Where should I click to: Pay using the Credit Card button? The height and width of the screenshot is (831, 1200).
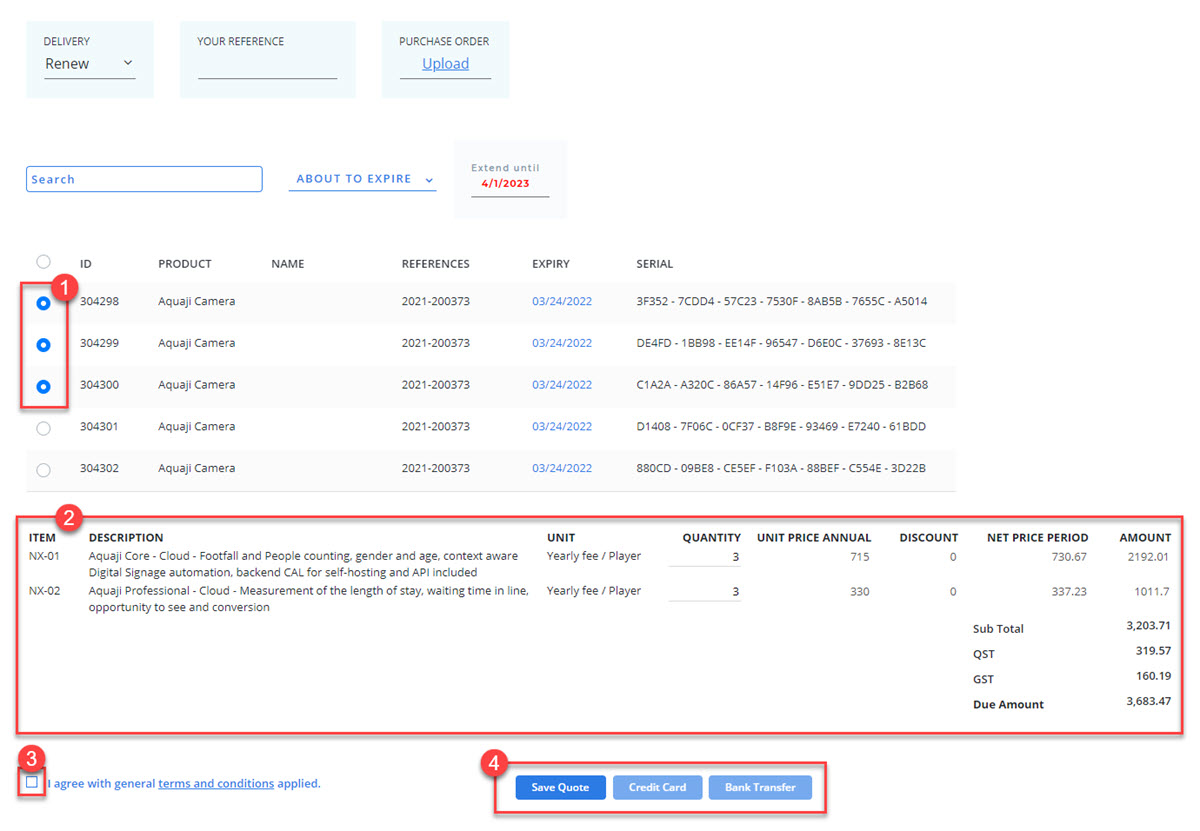pos(657,787)
